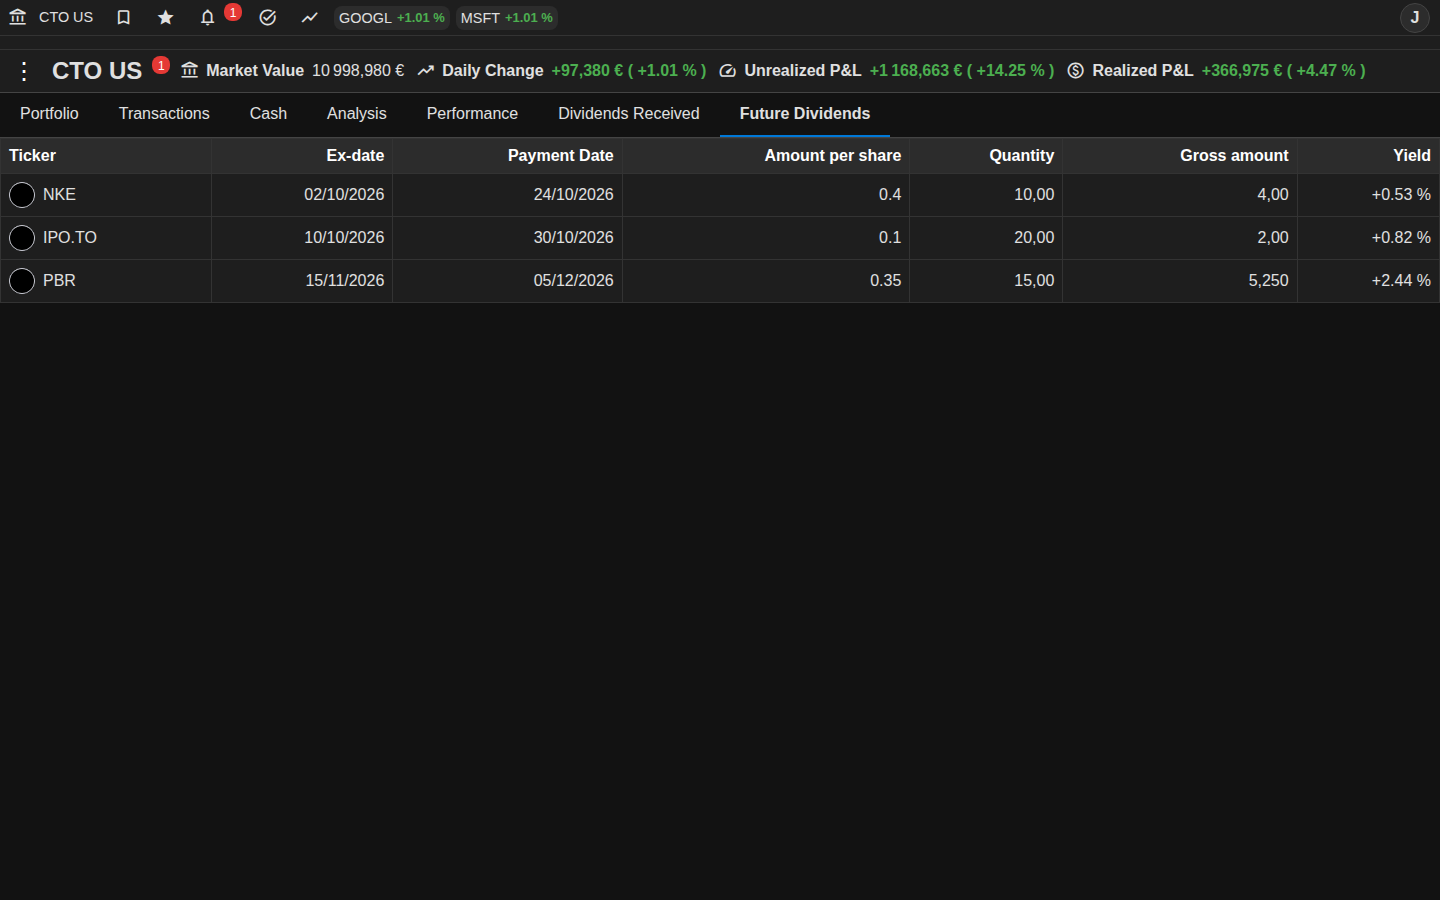Click the bank icon beside CTO US in top bar
1440x900 pixels.
pyautogui.click(x=18, y=17)
